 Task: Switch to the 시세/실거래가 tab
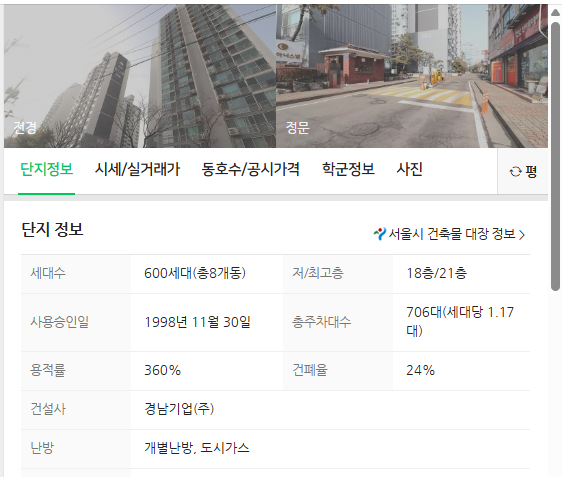point(137,170)
